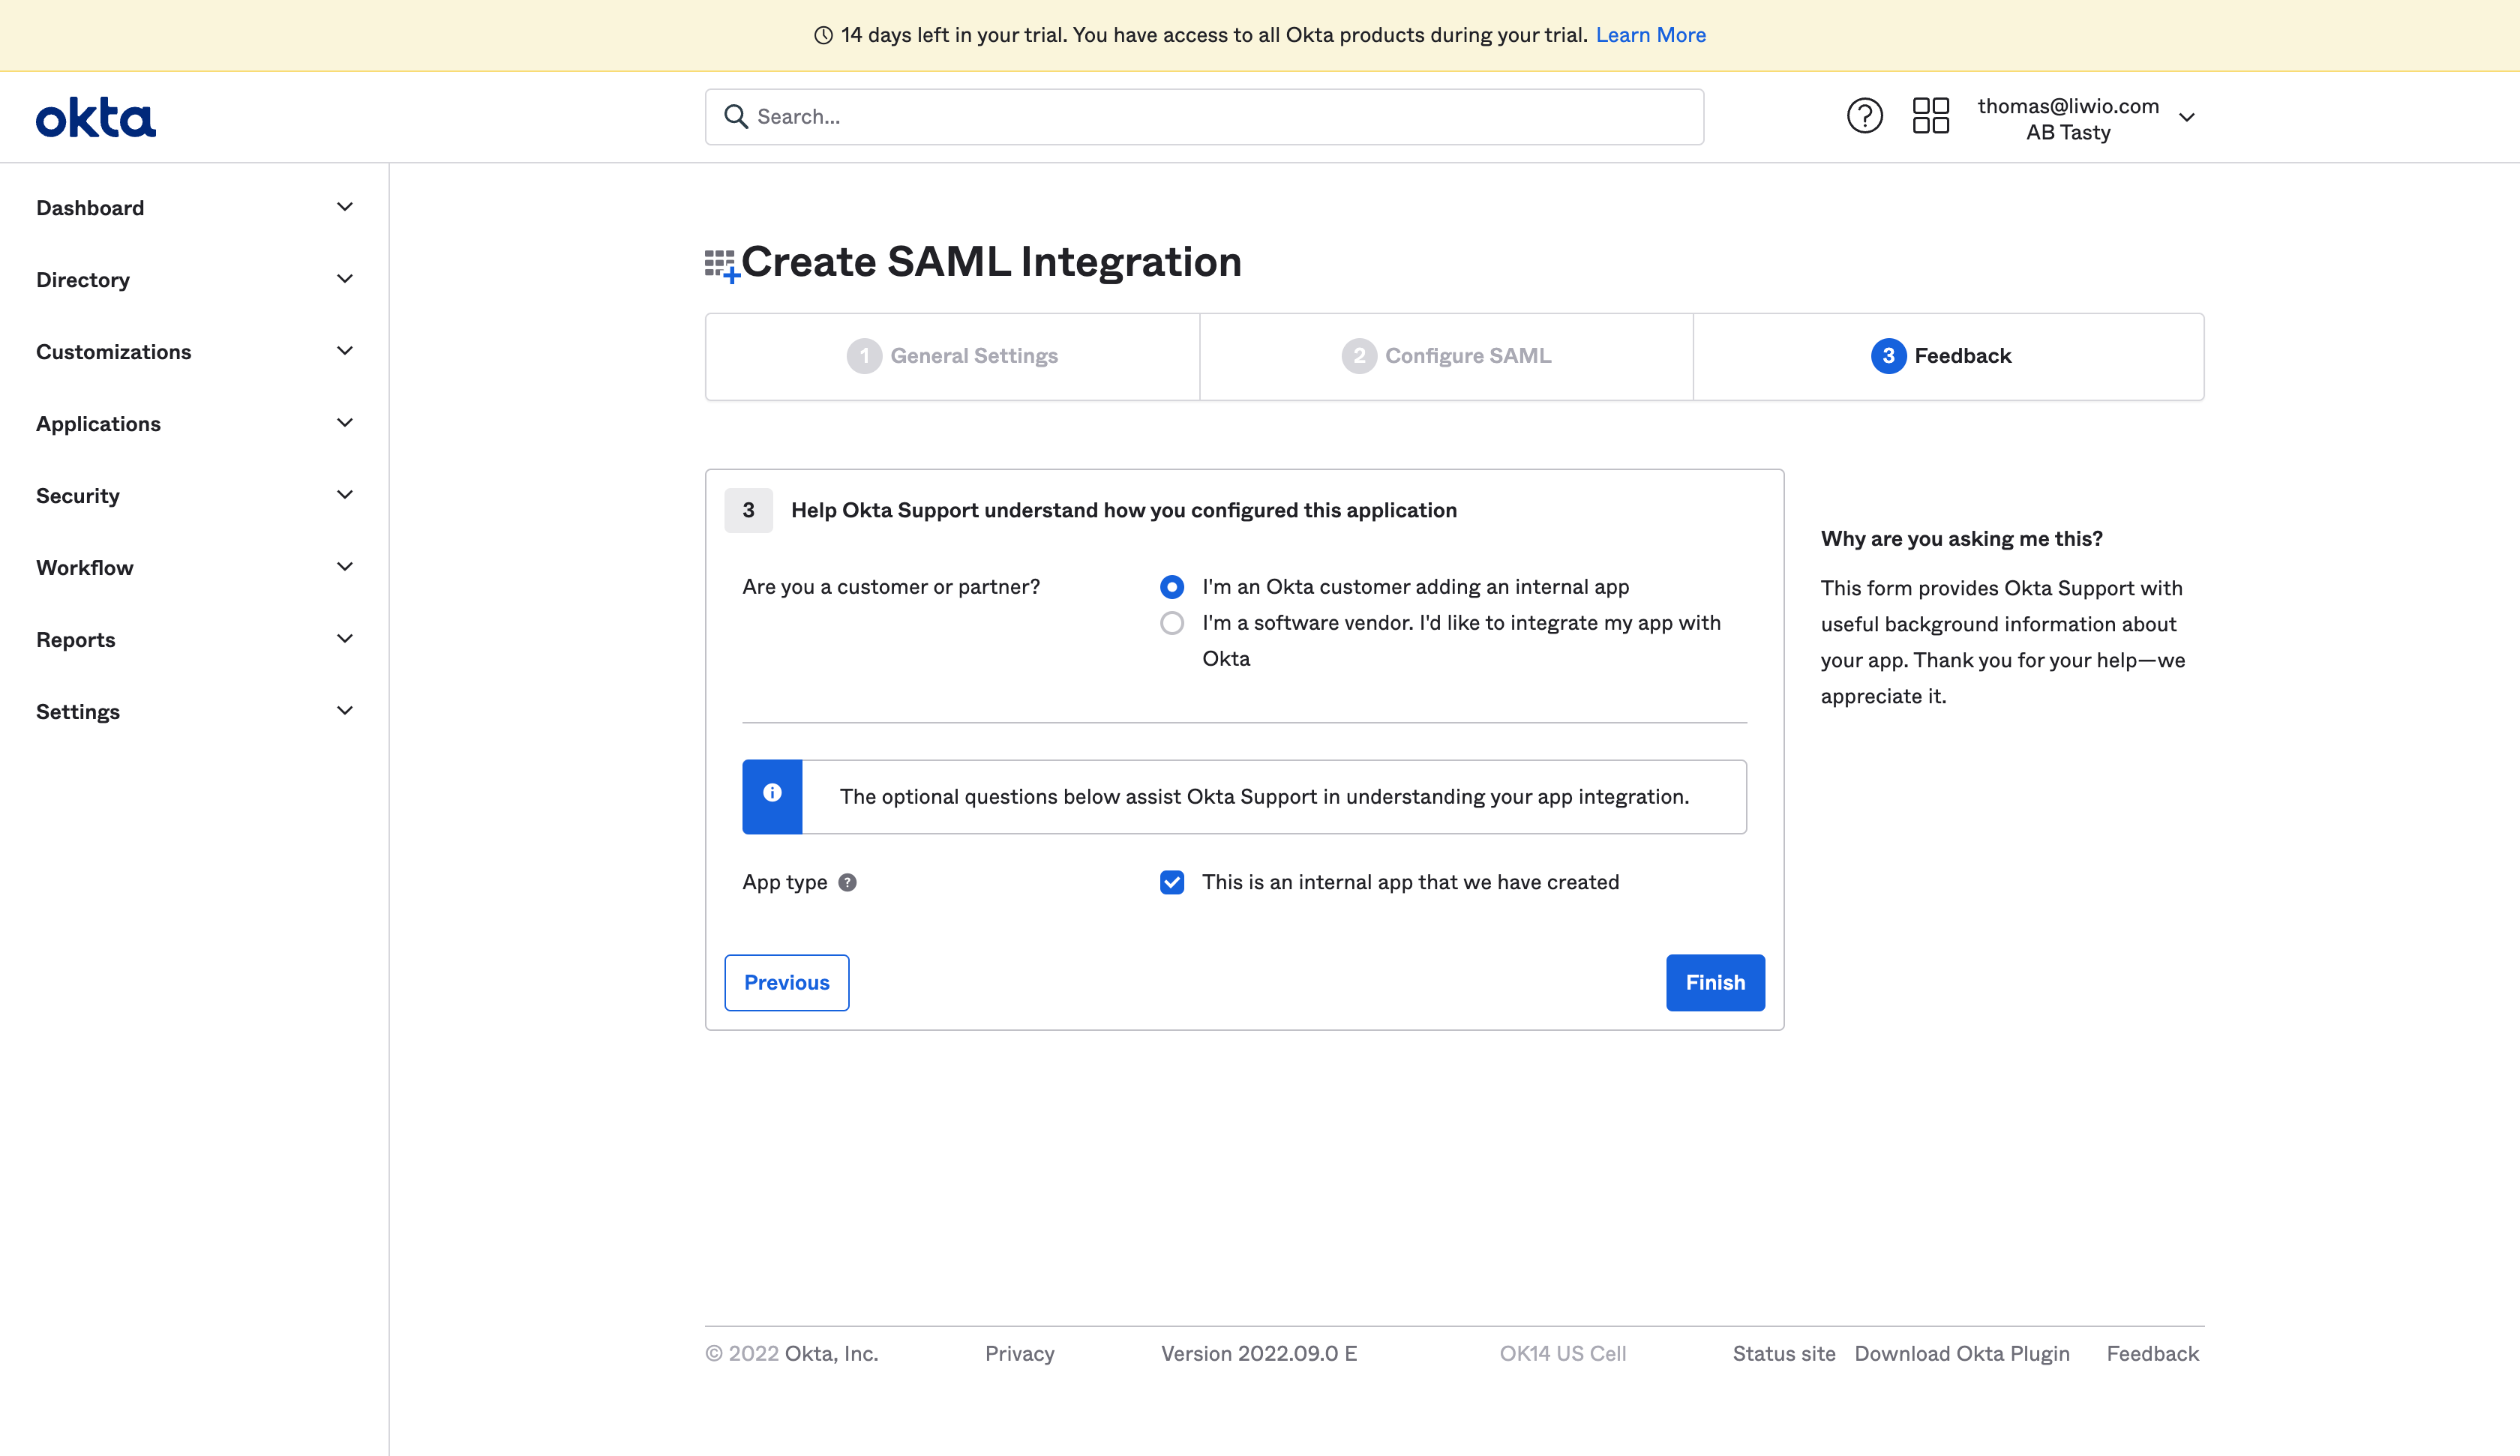
Task: Click the Create SAML Integration app icon
Action: [722, 266]
